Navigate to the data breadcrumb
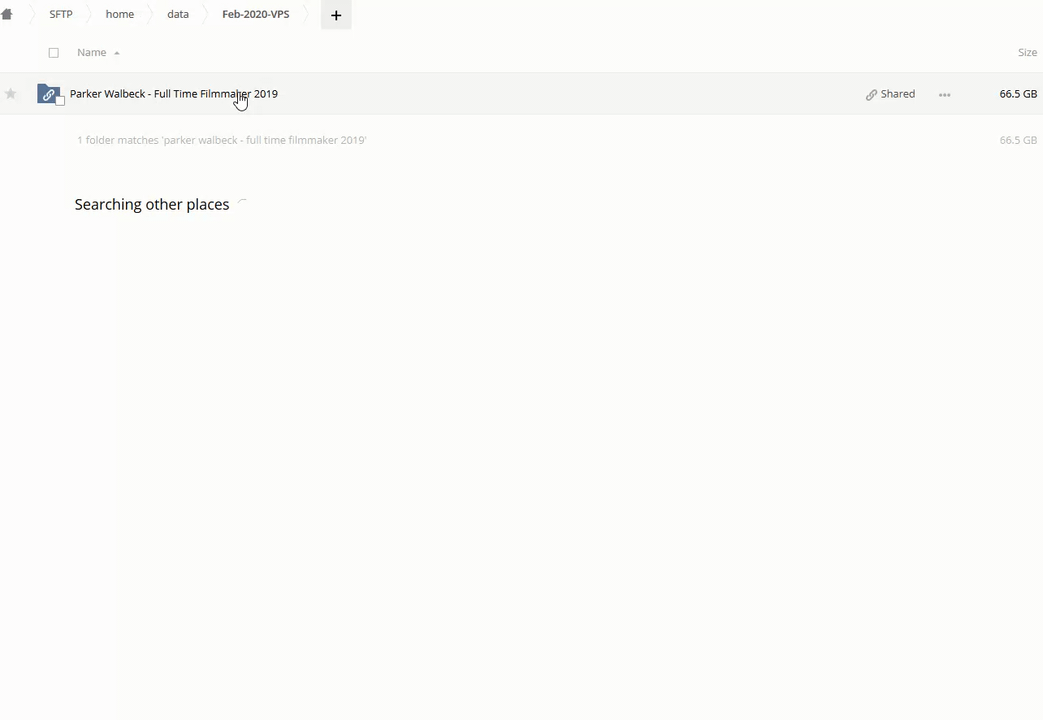 [178, 14]
